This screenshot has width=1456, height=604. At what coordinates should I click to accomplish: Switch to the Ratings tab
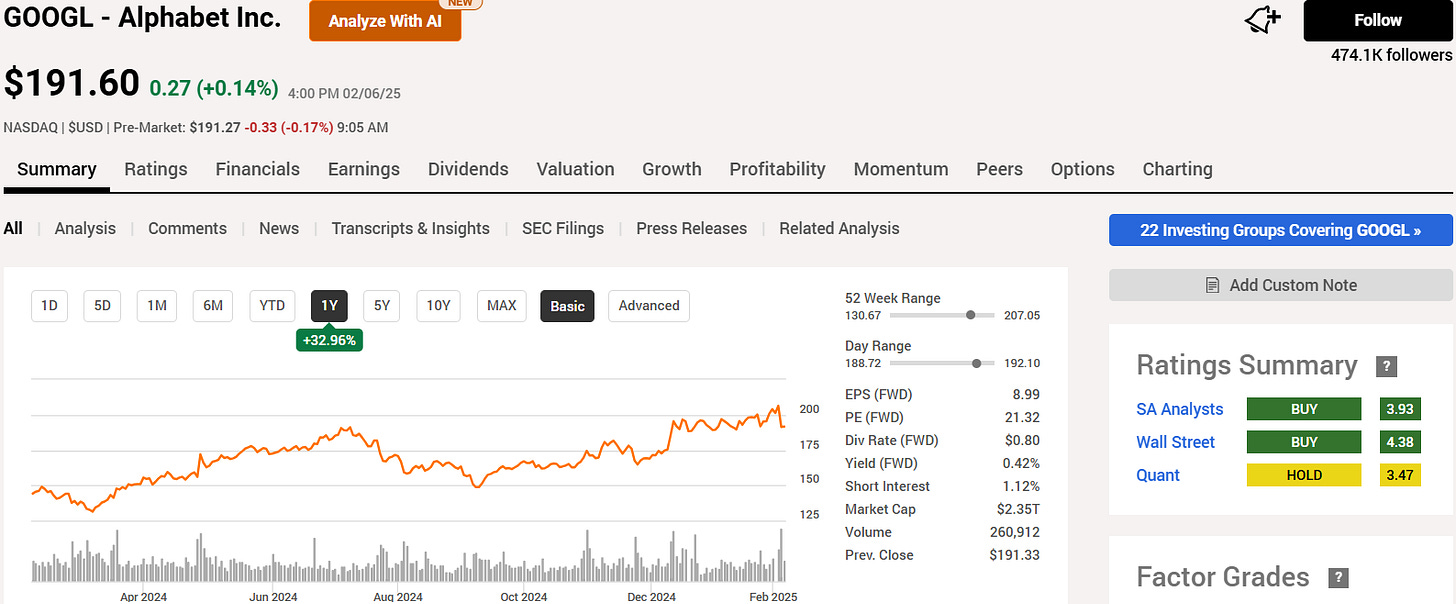point(156,169)
